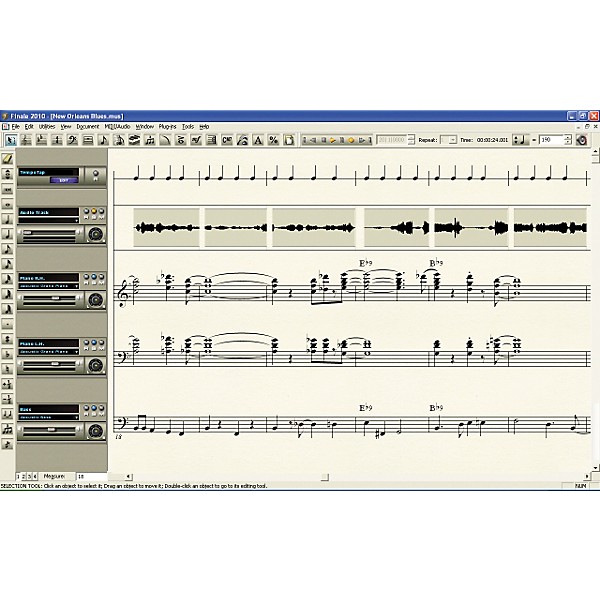Start recording with the Record button
Image resolution: width=600 pixels, height=600 pixels.
[351, 140]
